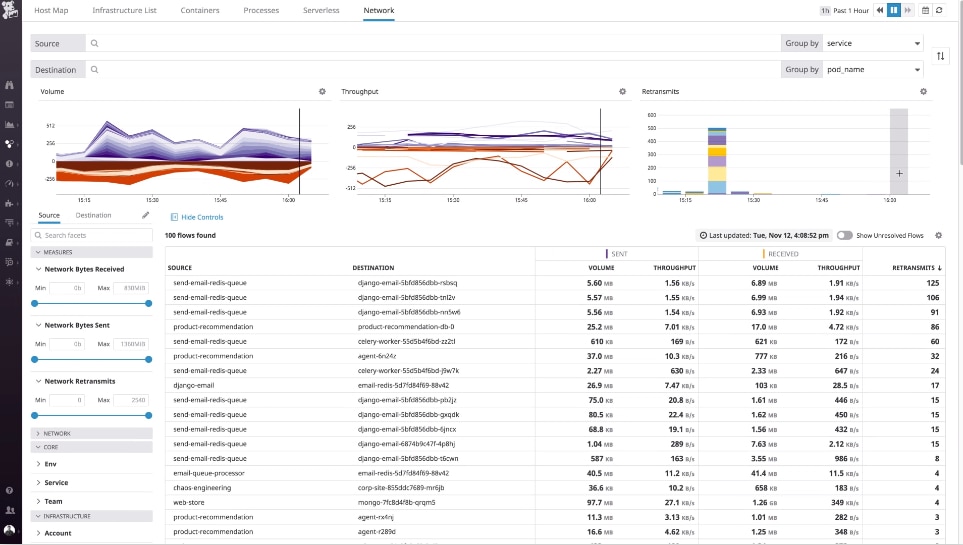Expand the Env facet
Viewport: 963px width, 545px height.
[46, 464]
